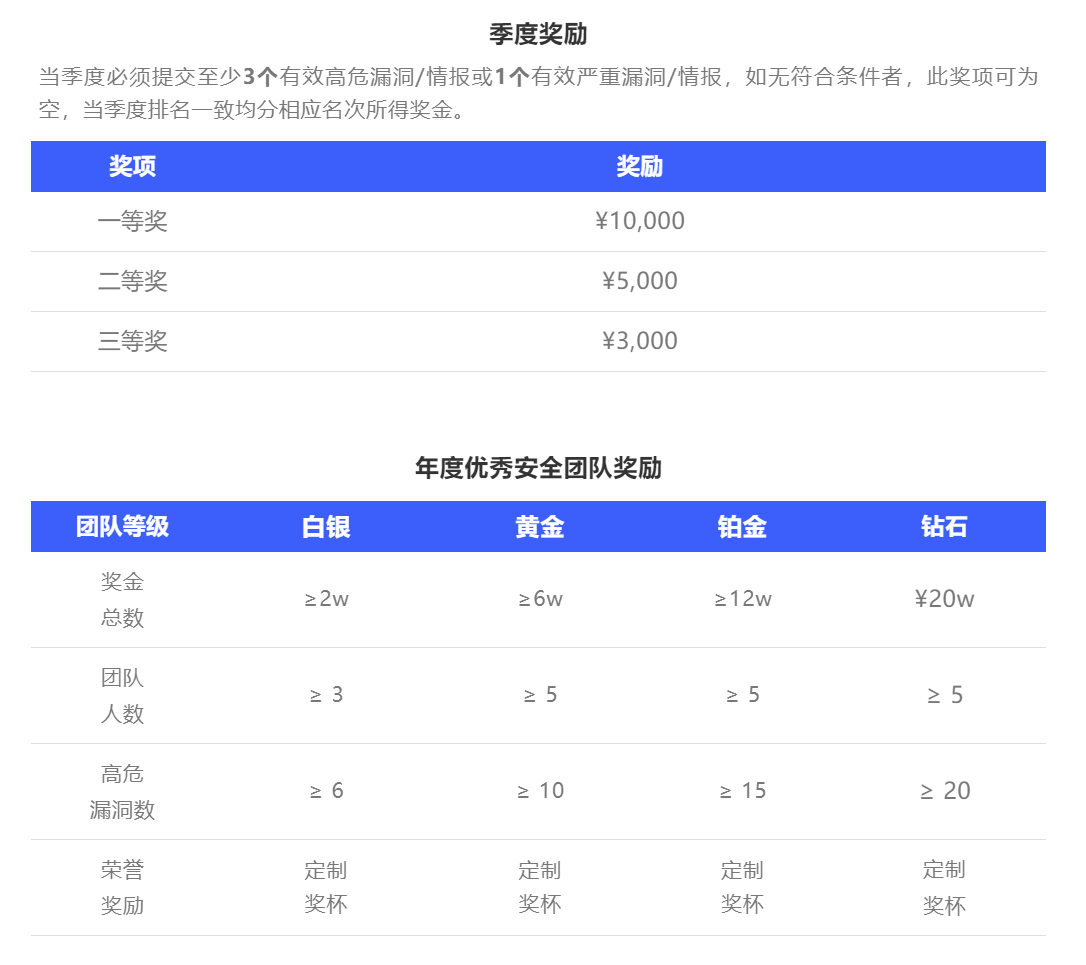Click the 奖项 column header
Viewport: 1086px width, 965px height.
(x=132, y=166)
